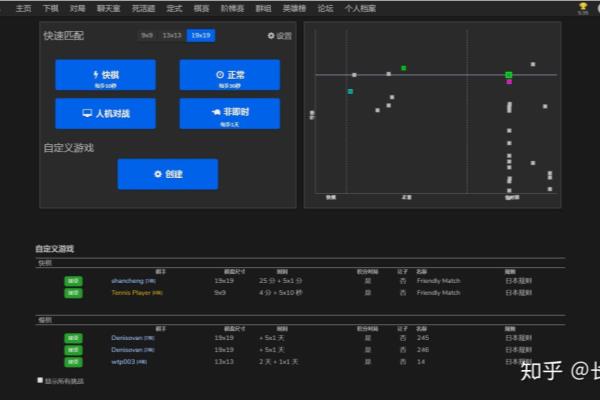
Task: Select the 9x9 board size
Action: (147, 36)
